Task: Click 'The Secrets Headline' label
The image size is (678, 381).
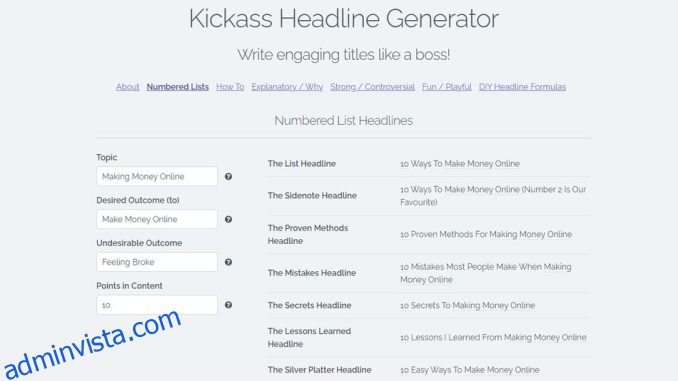Action: click(309, 305)
